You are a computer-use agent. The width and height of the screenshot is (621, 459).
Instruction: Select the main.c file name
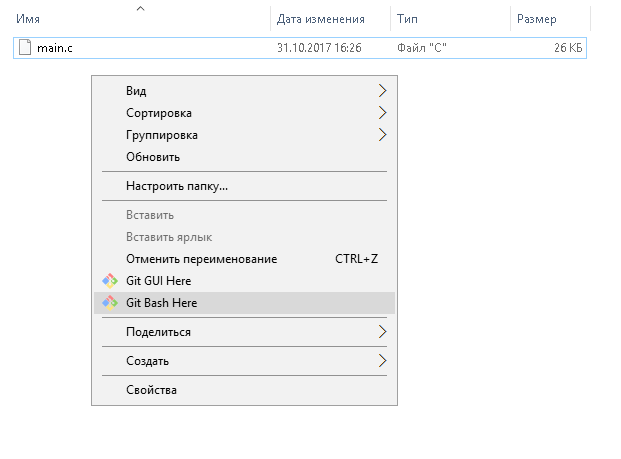pos(54,48)
